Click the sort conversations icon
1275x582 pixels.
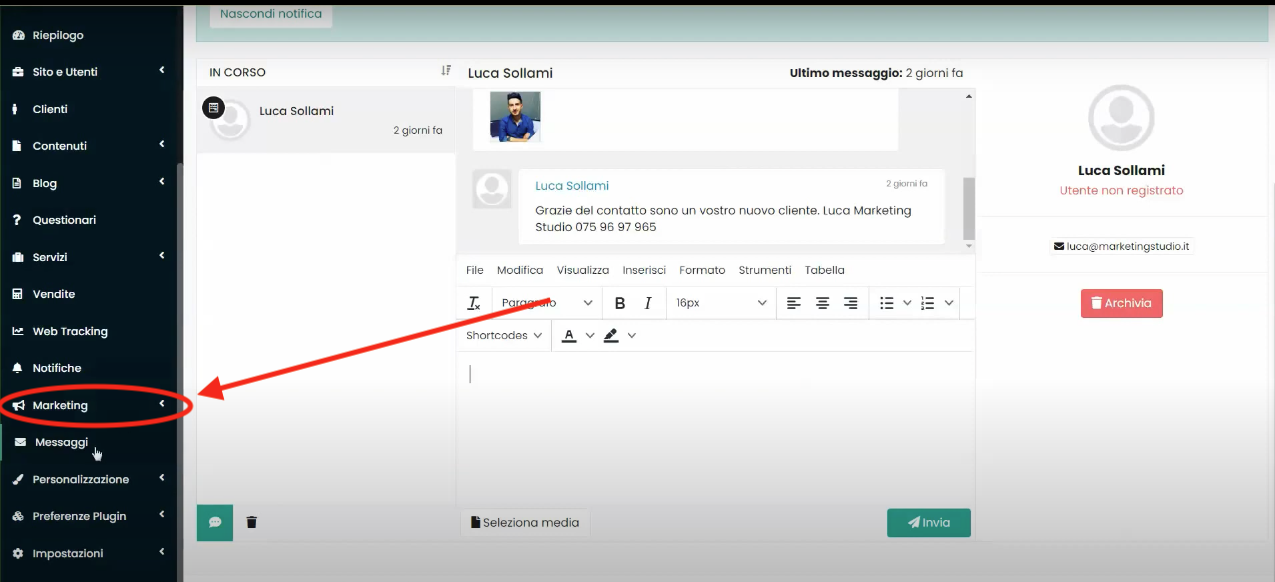pos(446,71)
